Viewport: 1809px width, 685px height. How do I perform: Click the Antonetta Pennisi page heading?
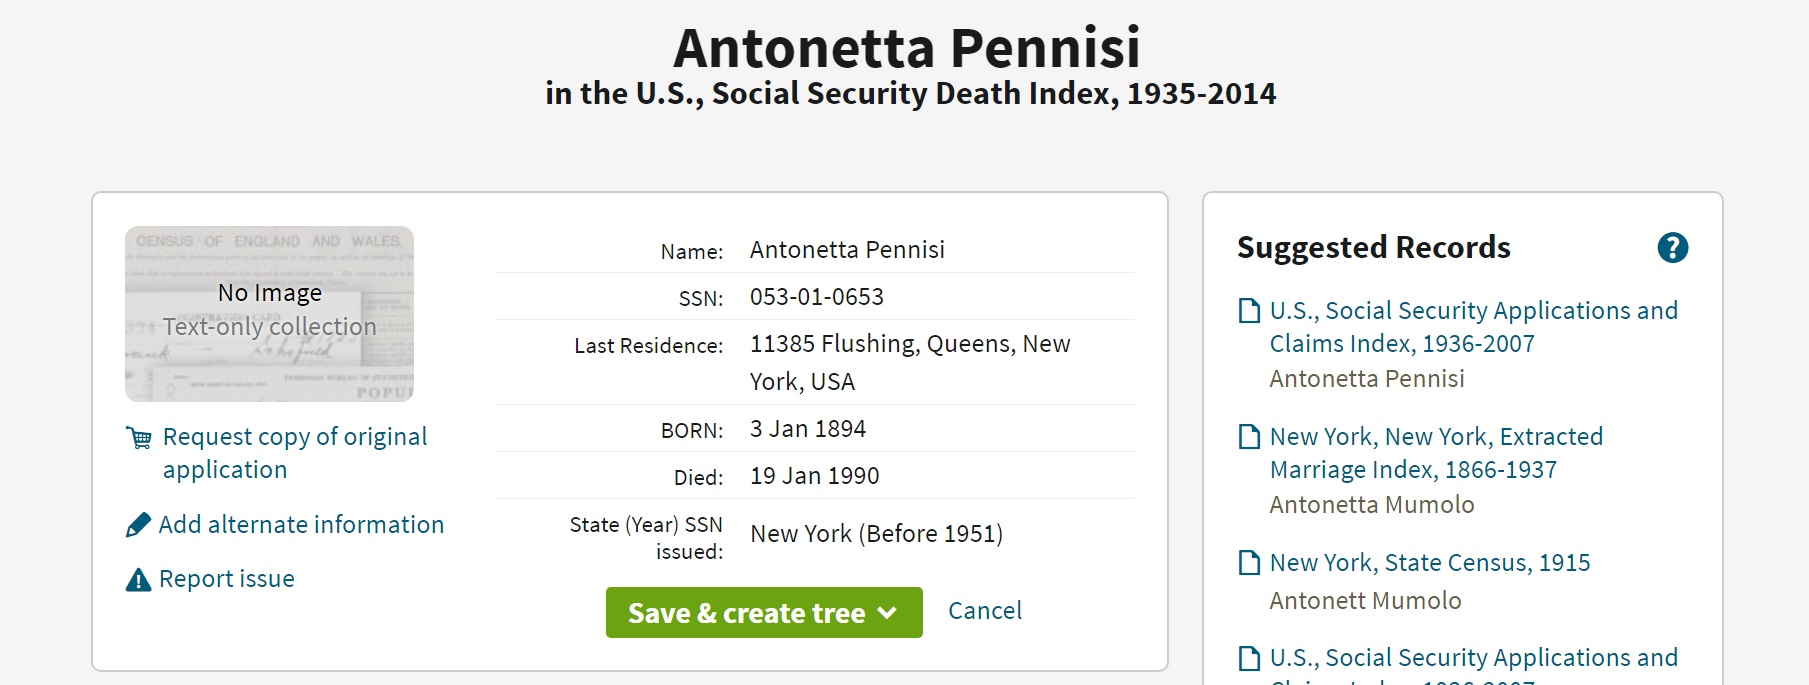click(x=906, y=47)
